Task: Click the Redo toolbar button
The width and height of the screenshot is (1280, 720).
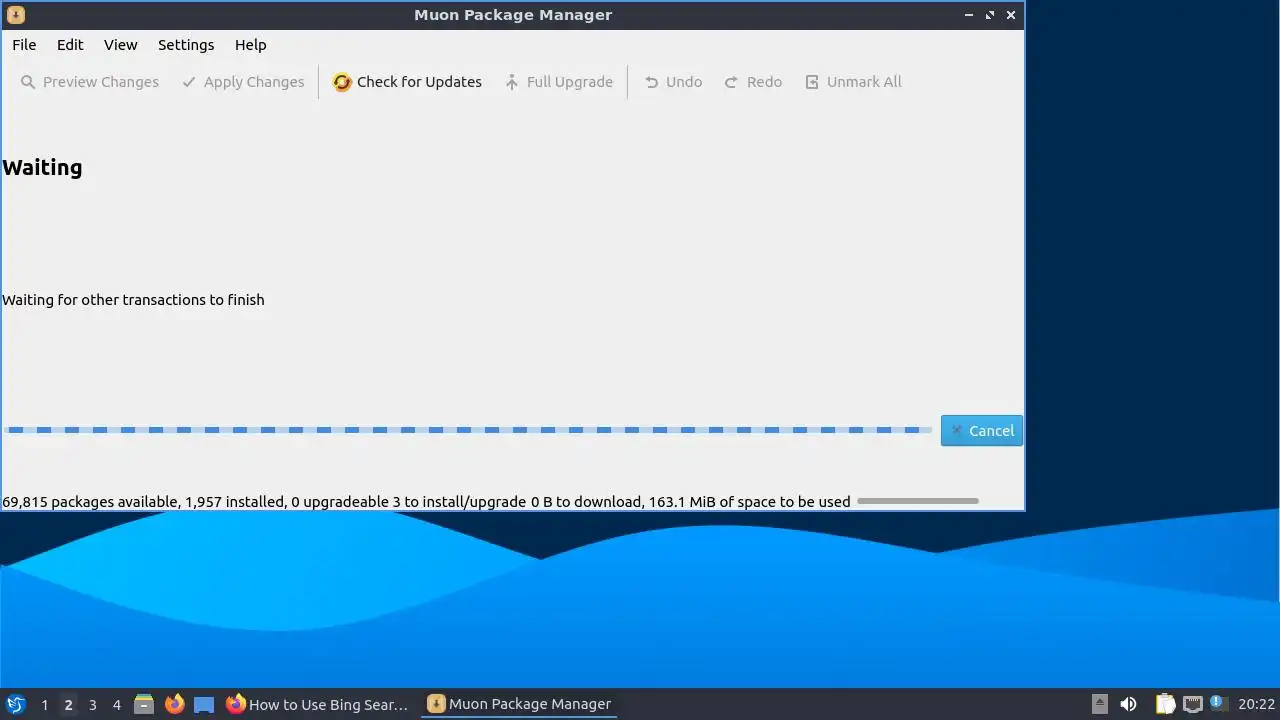Action: point(753,82)
